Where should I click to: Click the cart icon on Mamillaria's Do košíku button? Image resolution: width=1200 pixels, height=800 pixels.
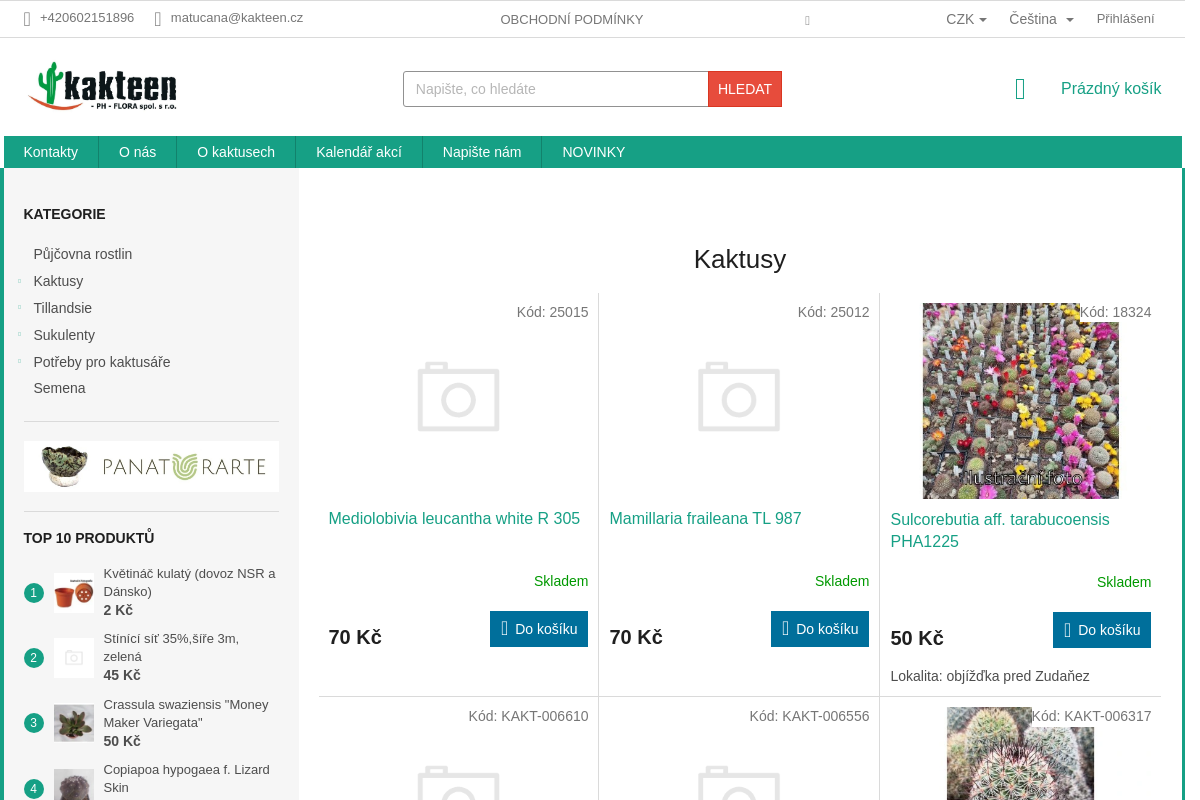pyautogui.click(x=786, y=628)
